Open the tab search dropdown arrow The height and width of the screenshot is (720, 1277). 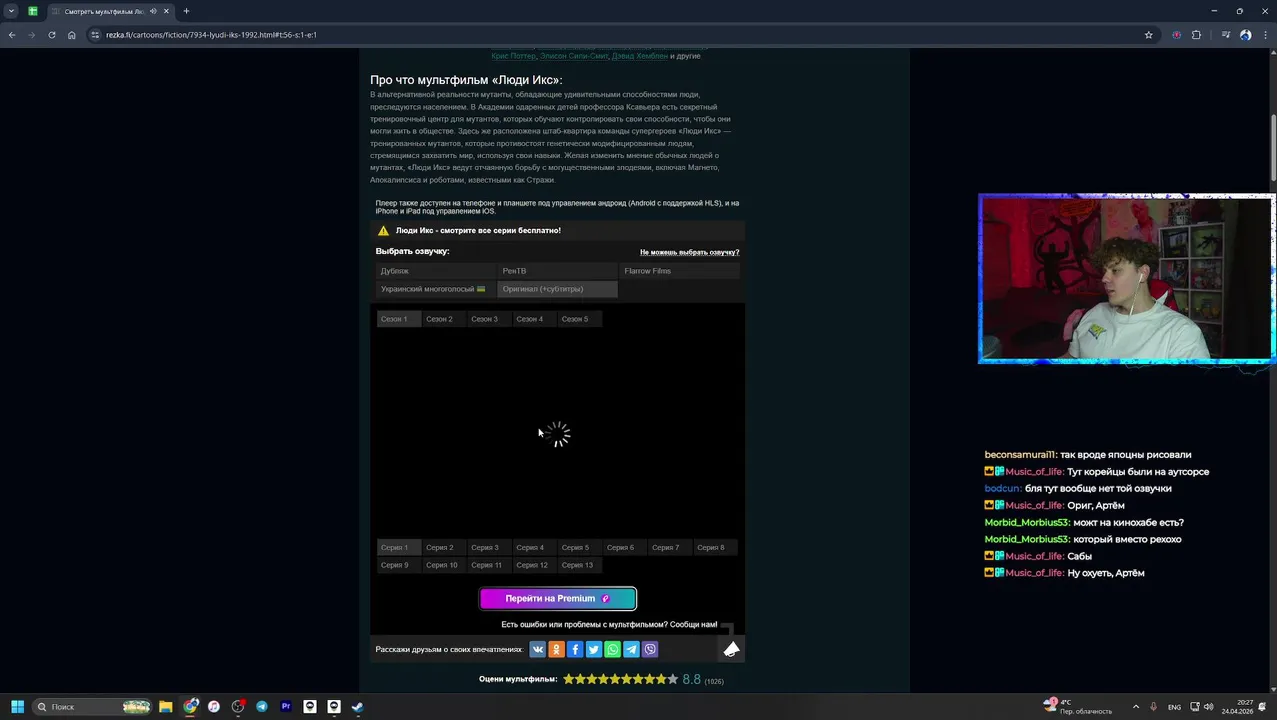[11, 11]
